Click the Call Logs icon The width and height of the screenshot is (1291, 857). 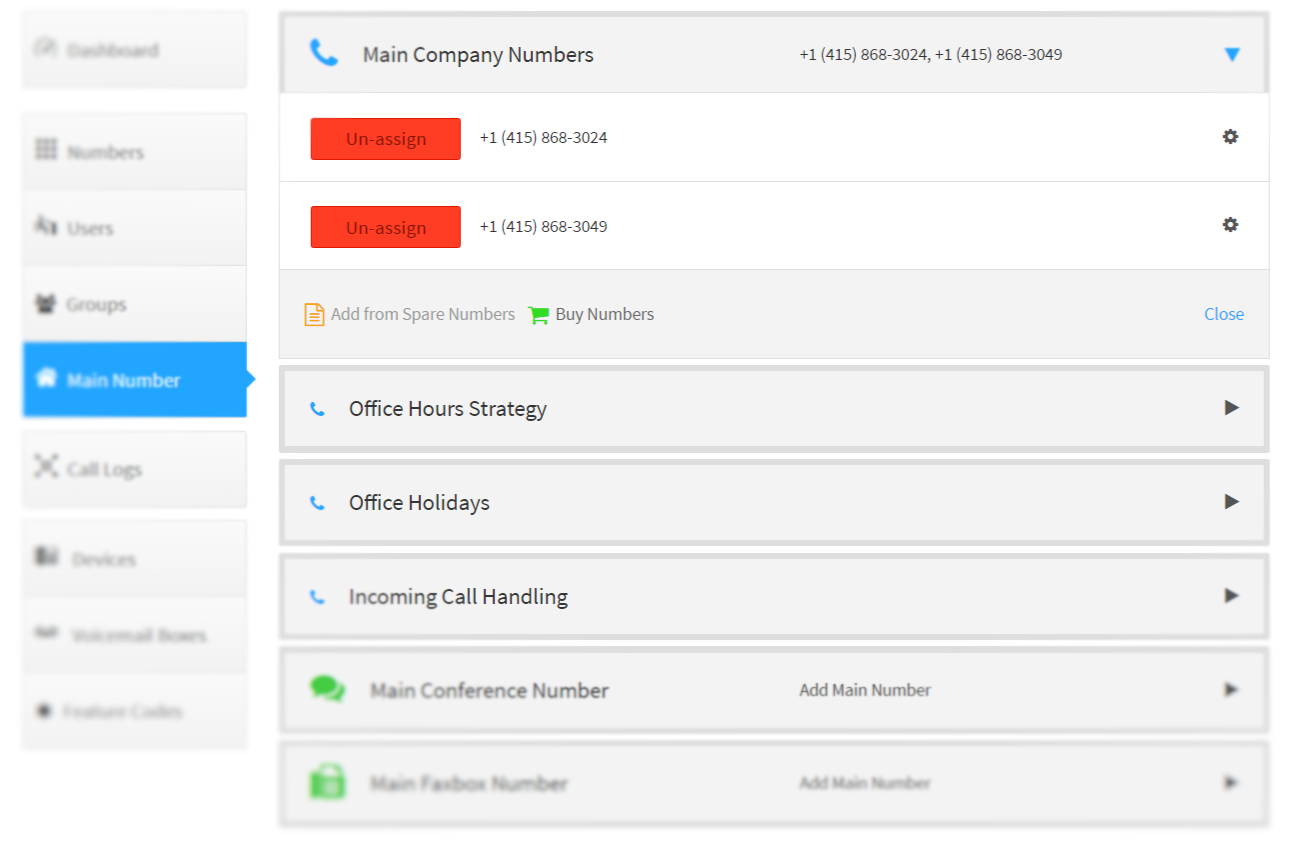point(46,466)
